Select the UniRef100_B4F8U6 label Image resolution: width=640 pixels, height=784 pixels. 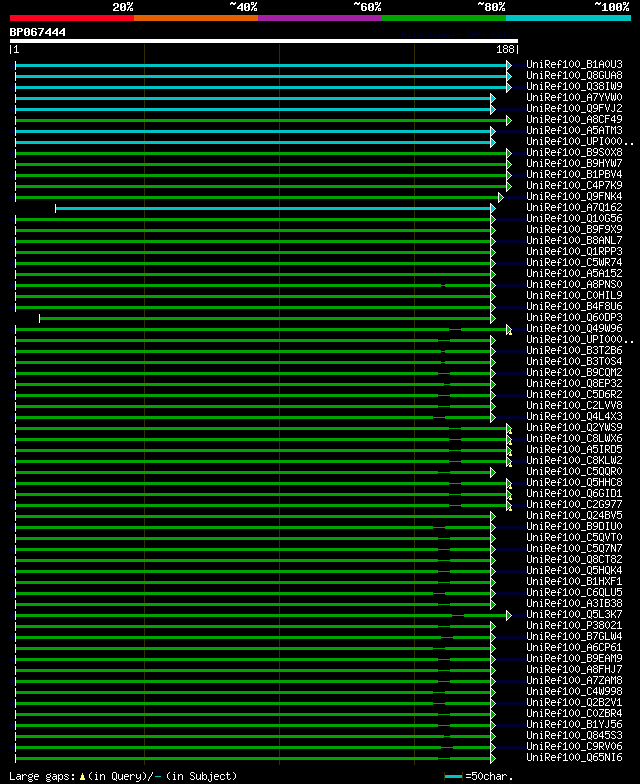coord(574,306)
